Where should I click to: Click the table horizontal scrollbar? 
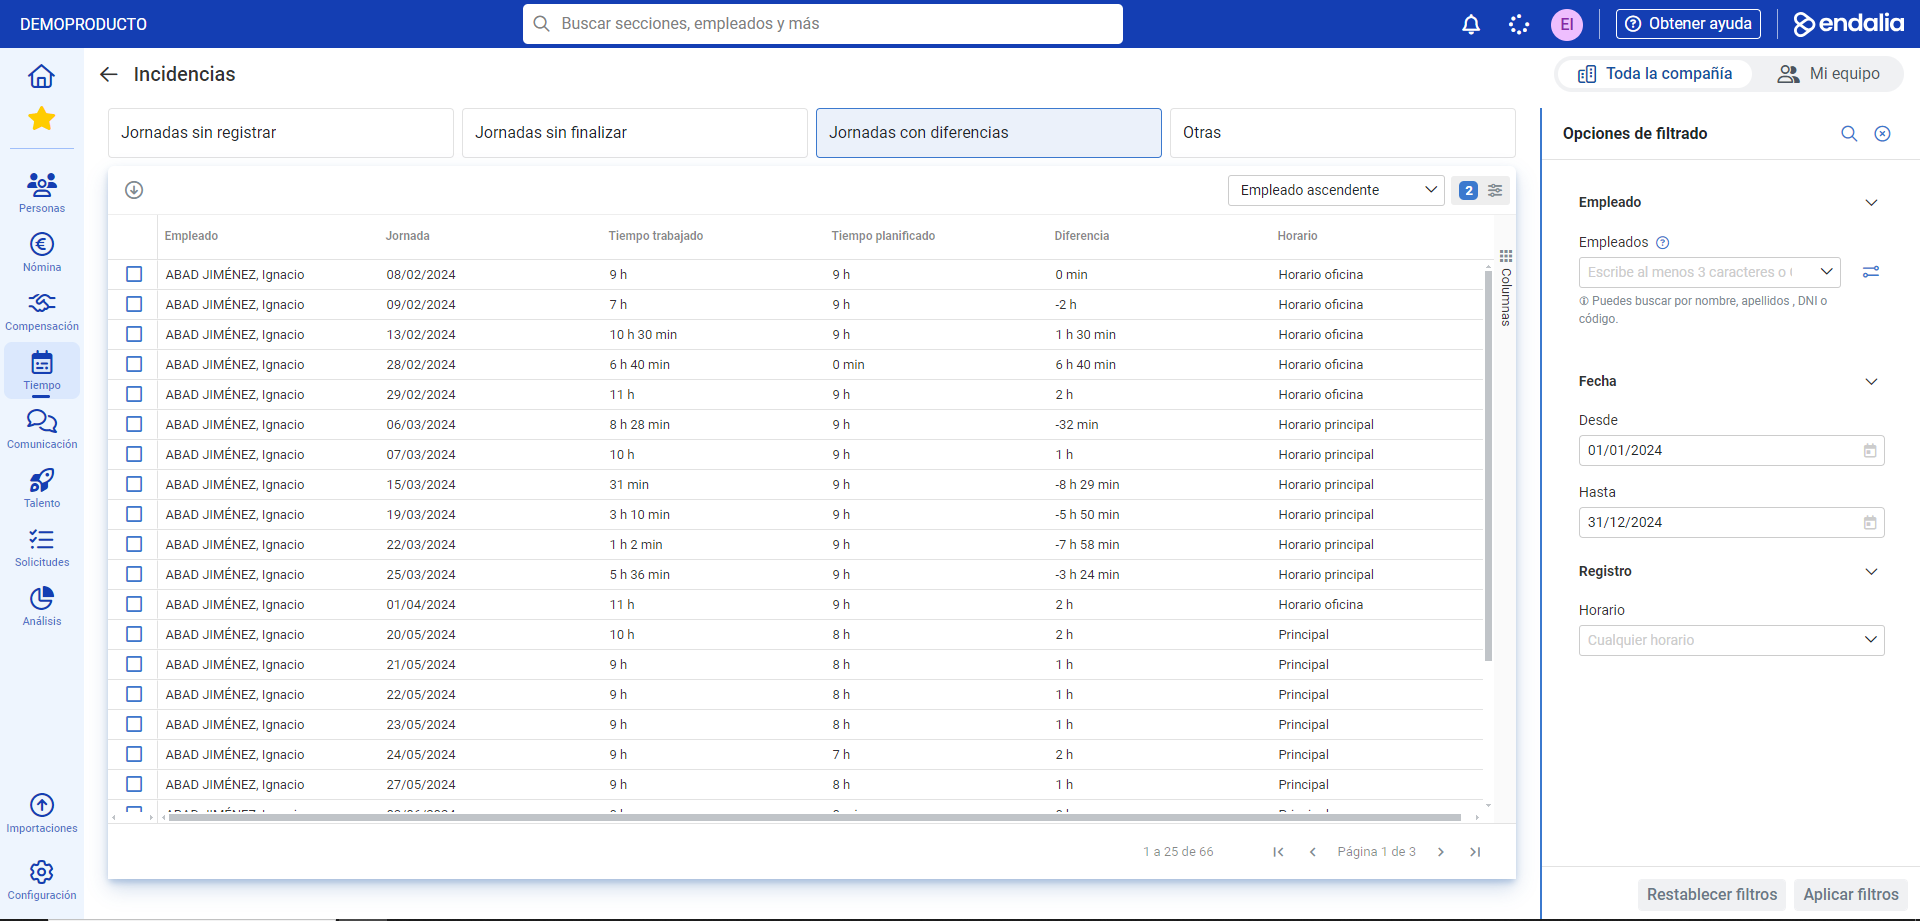(815, 817)
